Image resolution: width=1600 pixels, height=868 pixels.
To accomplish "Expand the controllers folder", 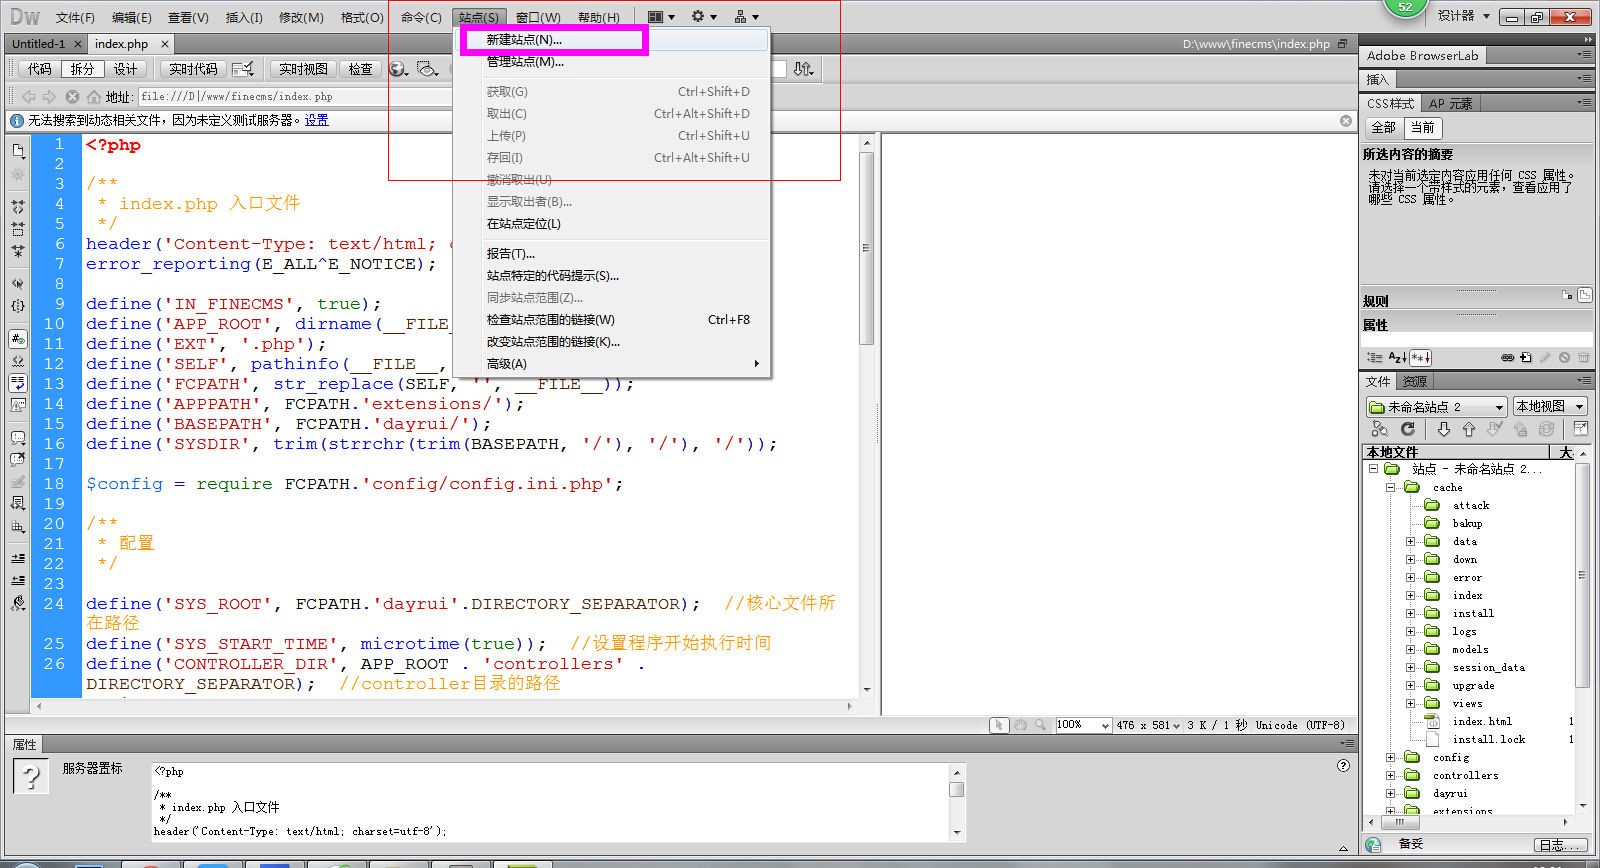I will (x=1390, y=775).
